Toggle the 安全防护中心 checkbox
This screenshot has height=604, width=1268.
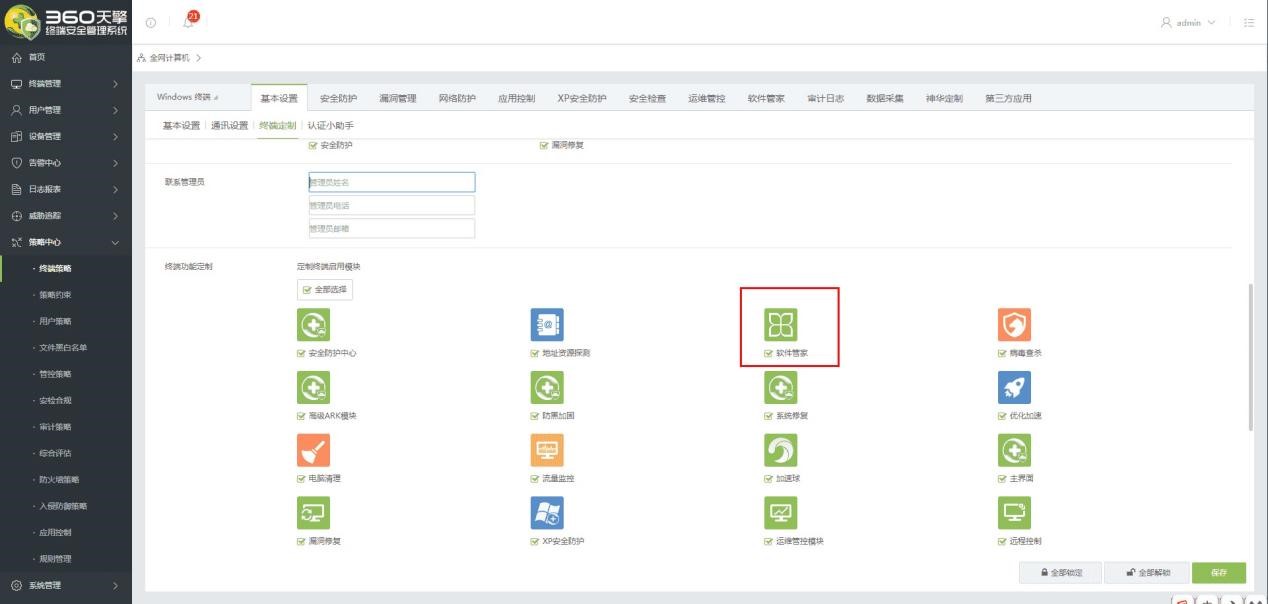tap(301, 353)
